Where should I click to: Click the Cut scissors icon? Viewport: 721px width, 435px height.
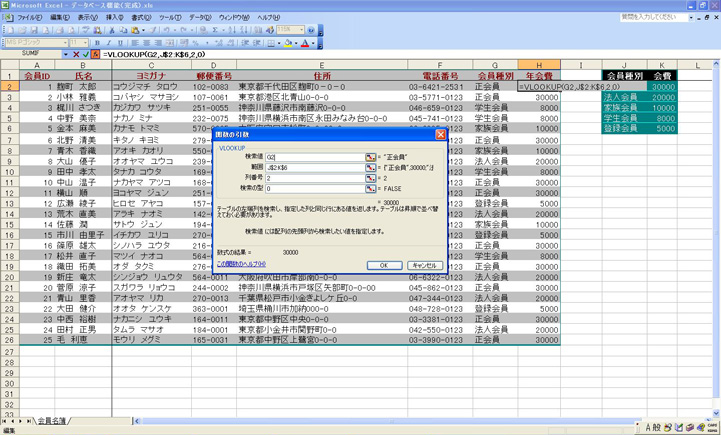pyautogui.click(x=112, y=30)
